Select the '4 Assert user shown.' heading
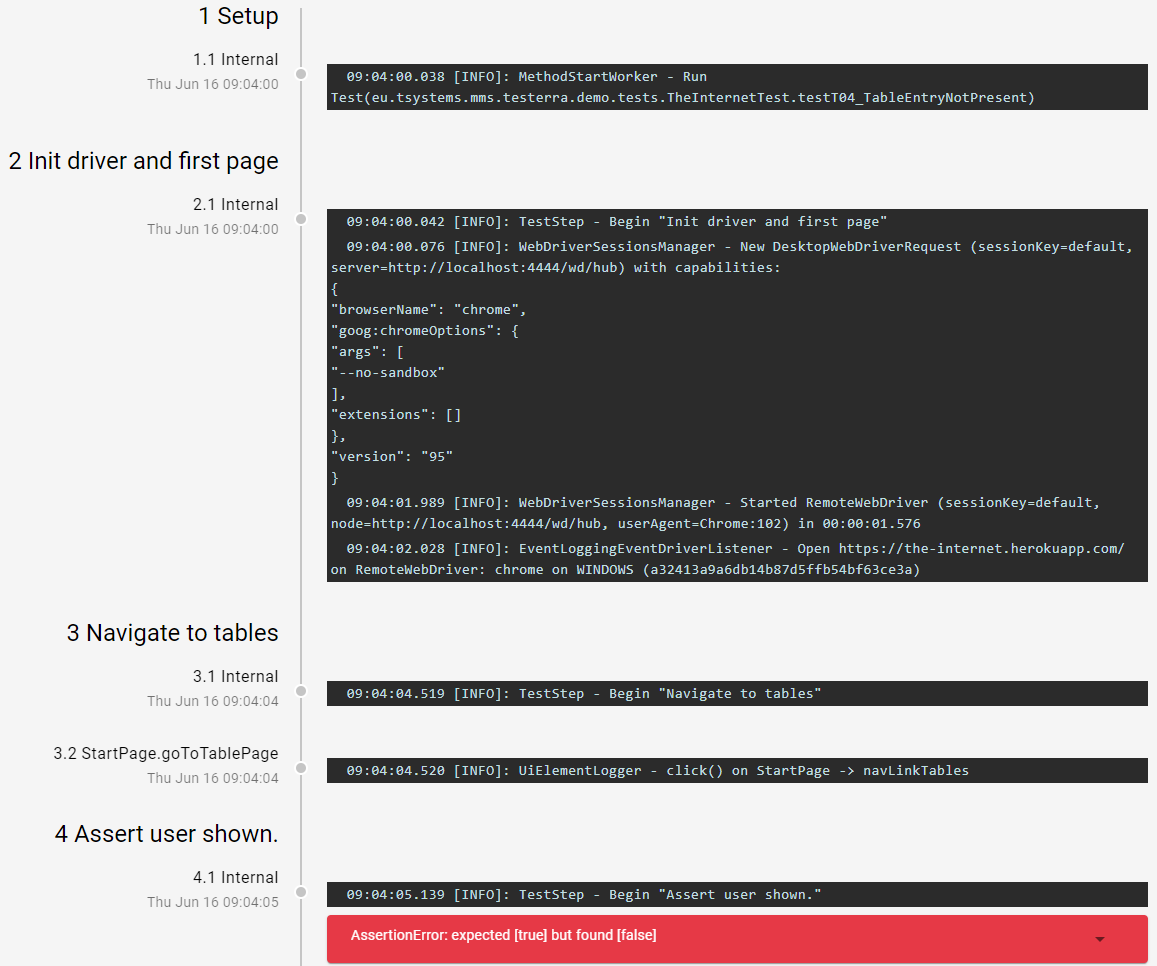1157x966 pixels. tap(167, 833)
